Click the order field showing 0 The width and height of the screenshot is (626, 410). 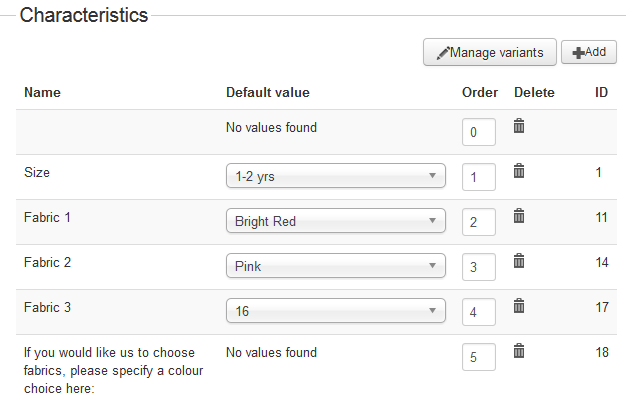tap(479, 132)
